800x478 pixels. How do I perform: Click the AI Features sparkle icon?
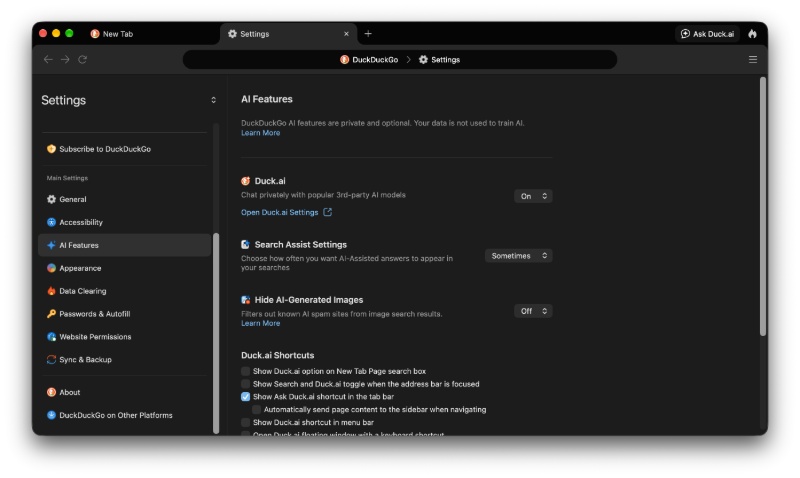tap(52, 245)
